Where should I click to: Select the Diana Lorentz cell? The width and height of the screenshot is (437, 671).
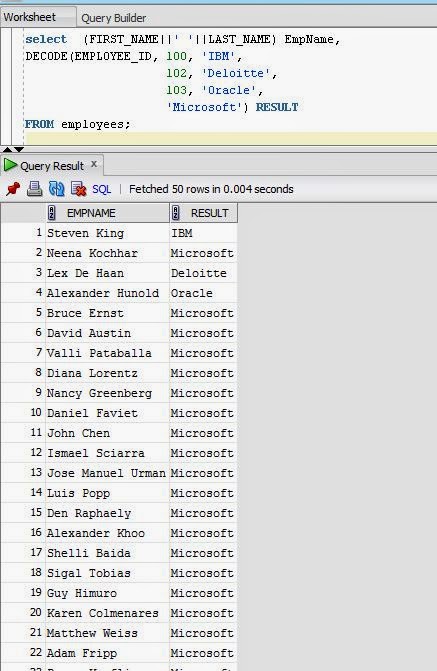tap(107, 373)
